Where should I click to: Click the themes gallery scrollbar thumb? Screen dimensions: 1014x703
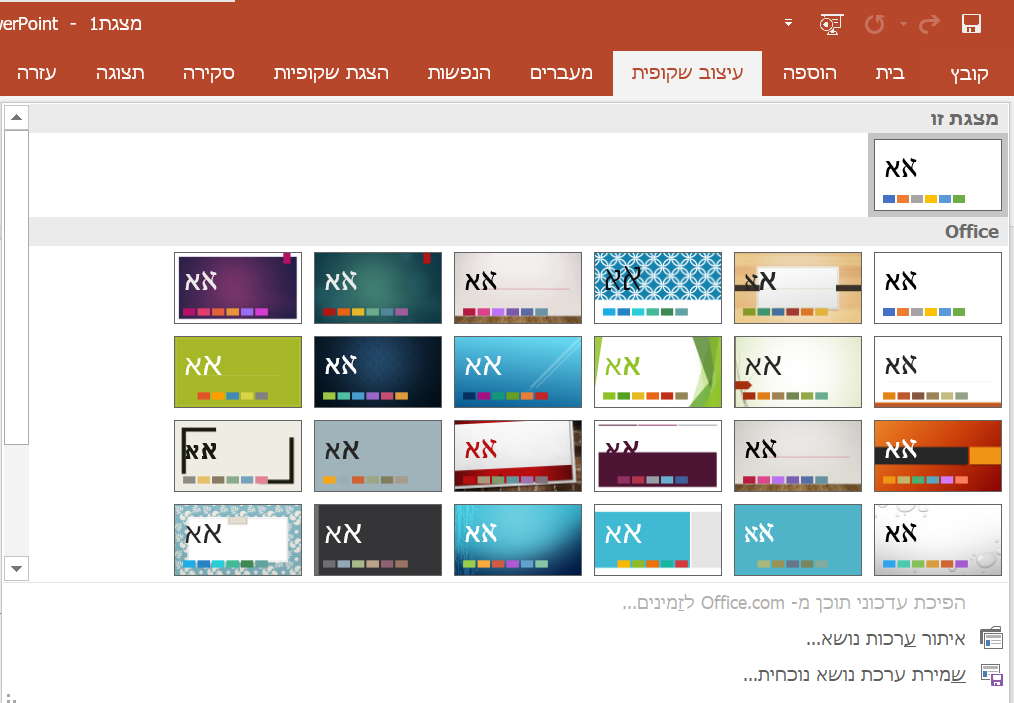coord(16,287)
